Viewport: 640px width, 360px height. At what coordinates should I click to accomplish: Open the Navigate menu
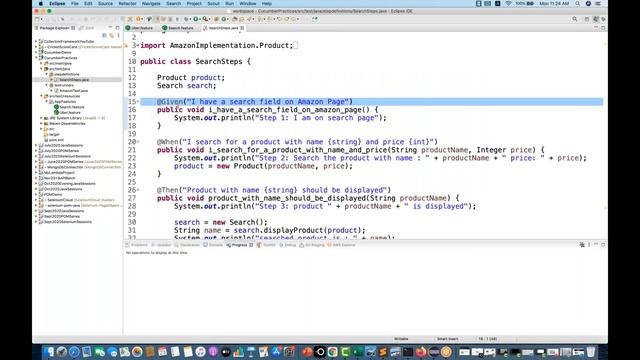pos(151,3)
